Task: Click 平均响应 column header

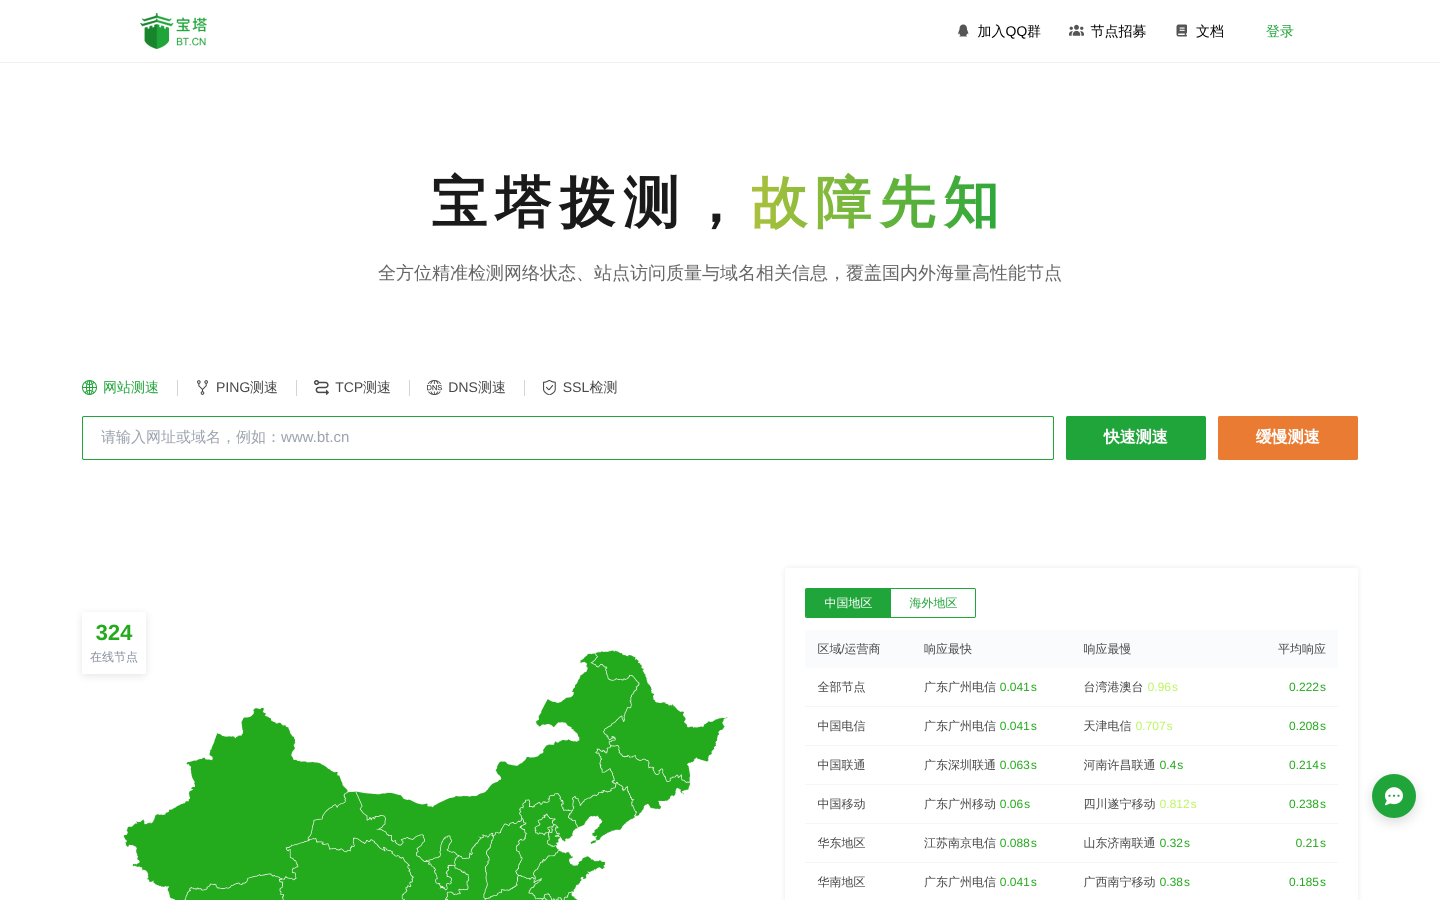Action: (1302, 649)
